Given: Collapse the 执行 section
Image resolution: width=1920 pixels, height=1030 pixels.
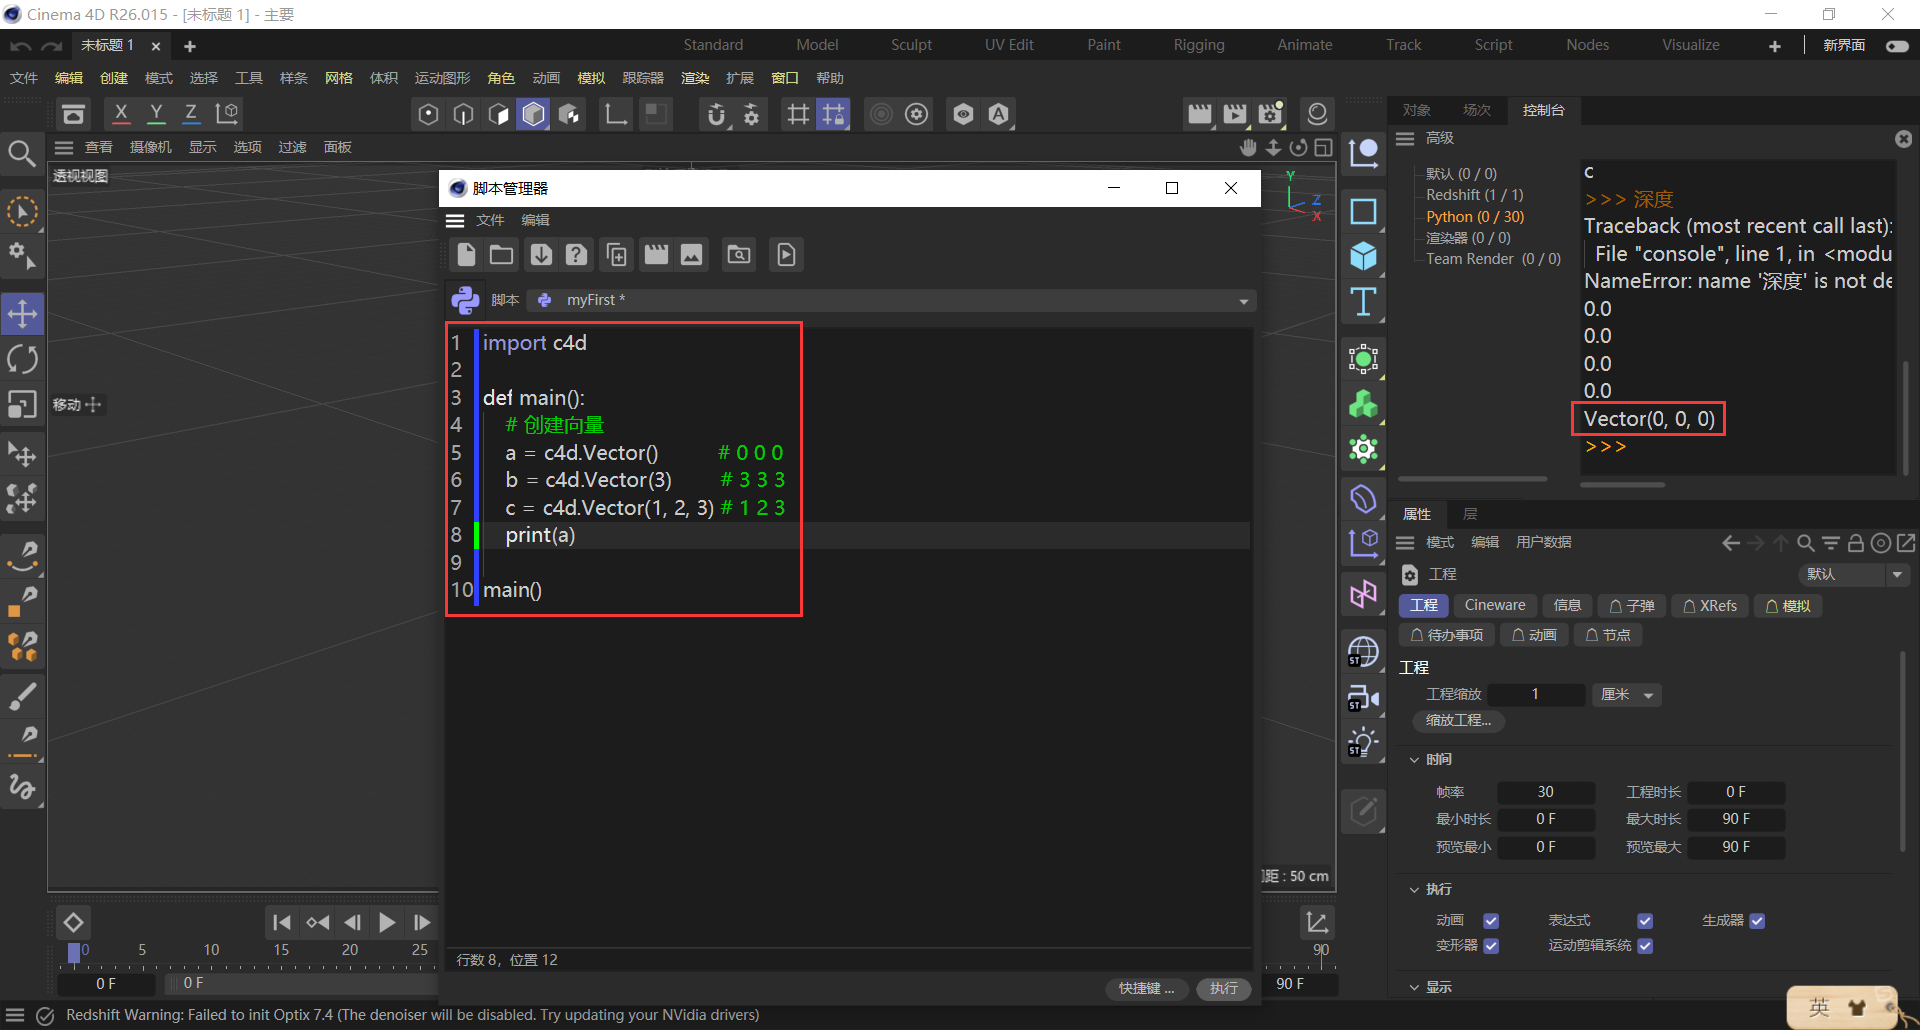Looking at the screenshot, I should 1414,890.
